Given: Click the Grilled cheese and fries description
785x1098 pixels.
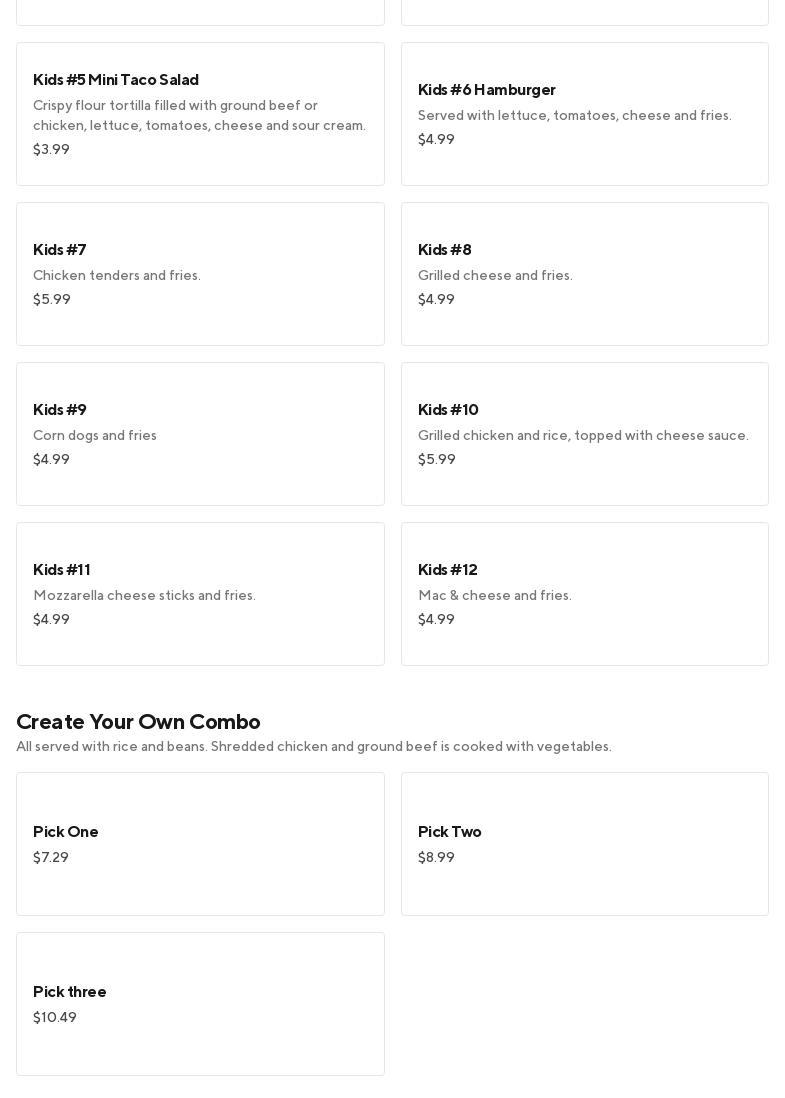Looking at the screenshot, I should 495,276.
